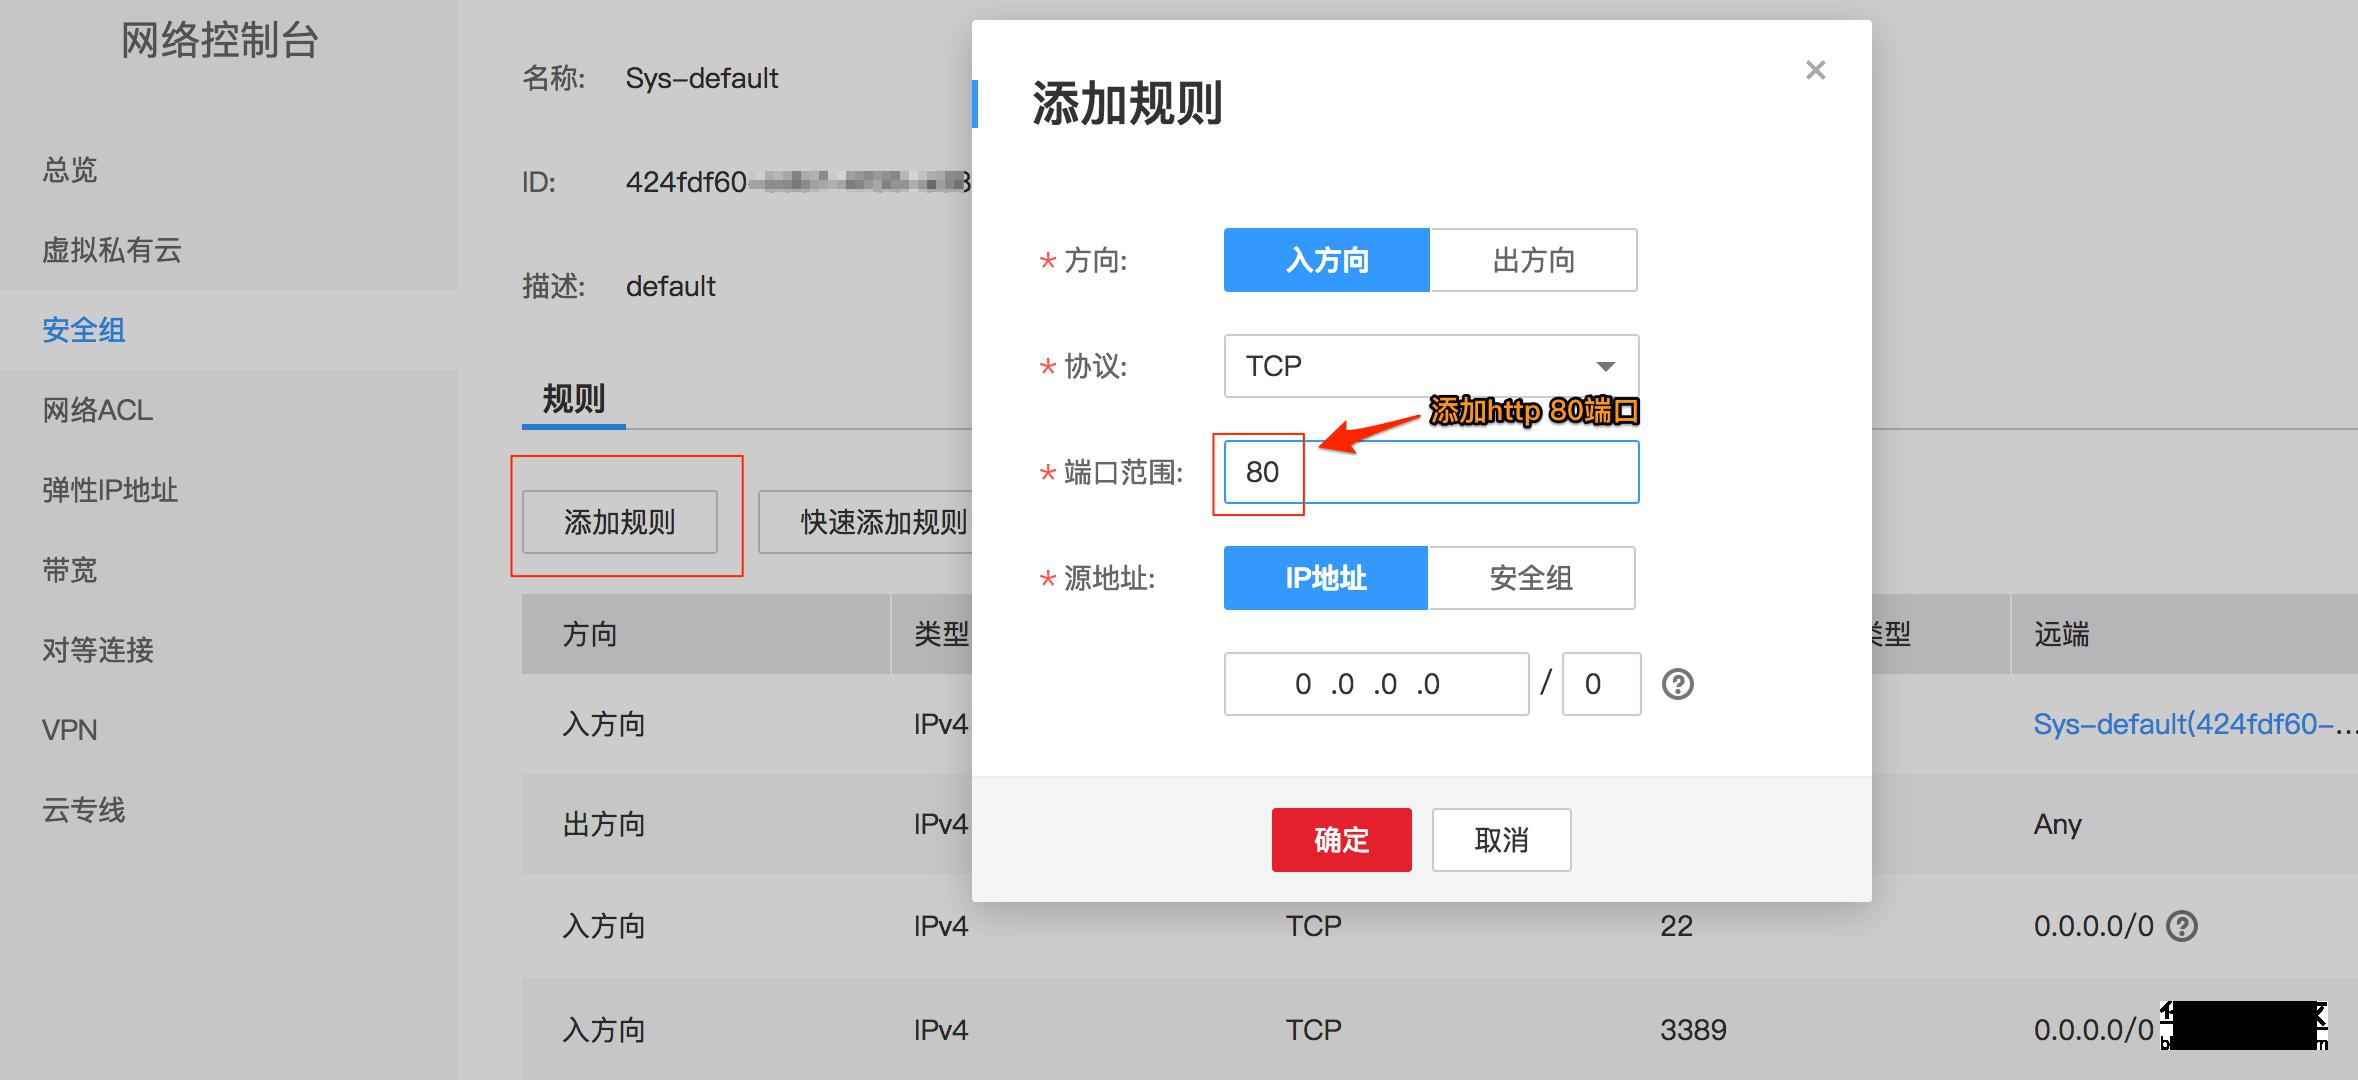Click the protocol dropdown arrow
The image size is (2358, 1080).
1605,366
